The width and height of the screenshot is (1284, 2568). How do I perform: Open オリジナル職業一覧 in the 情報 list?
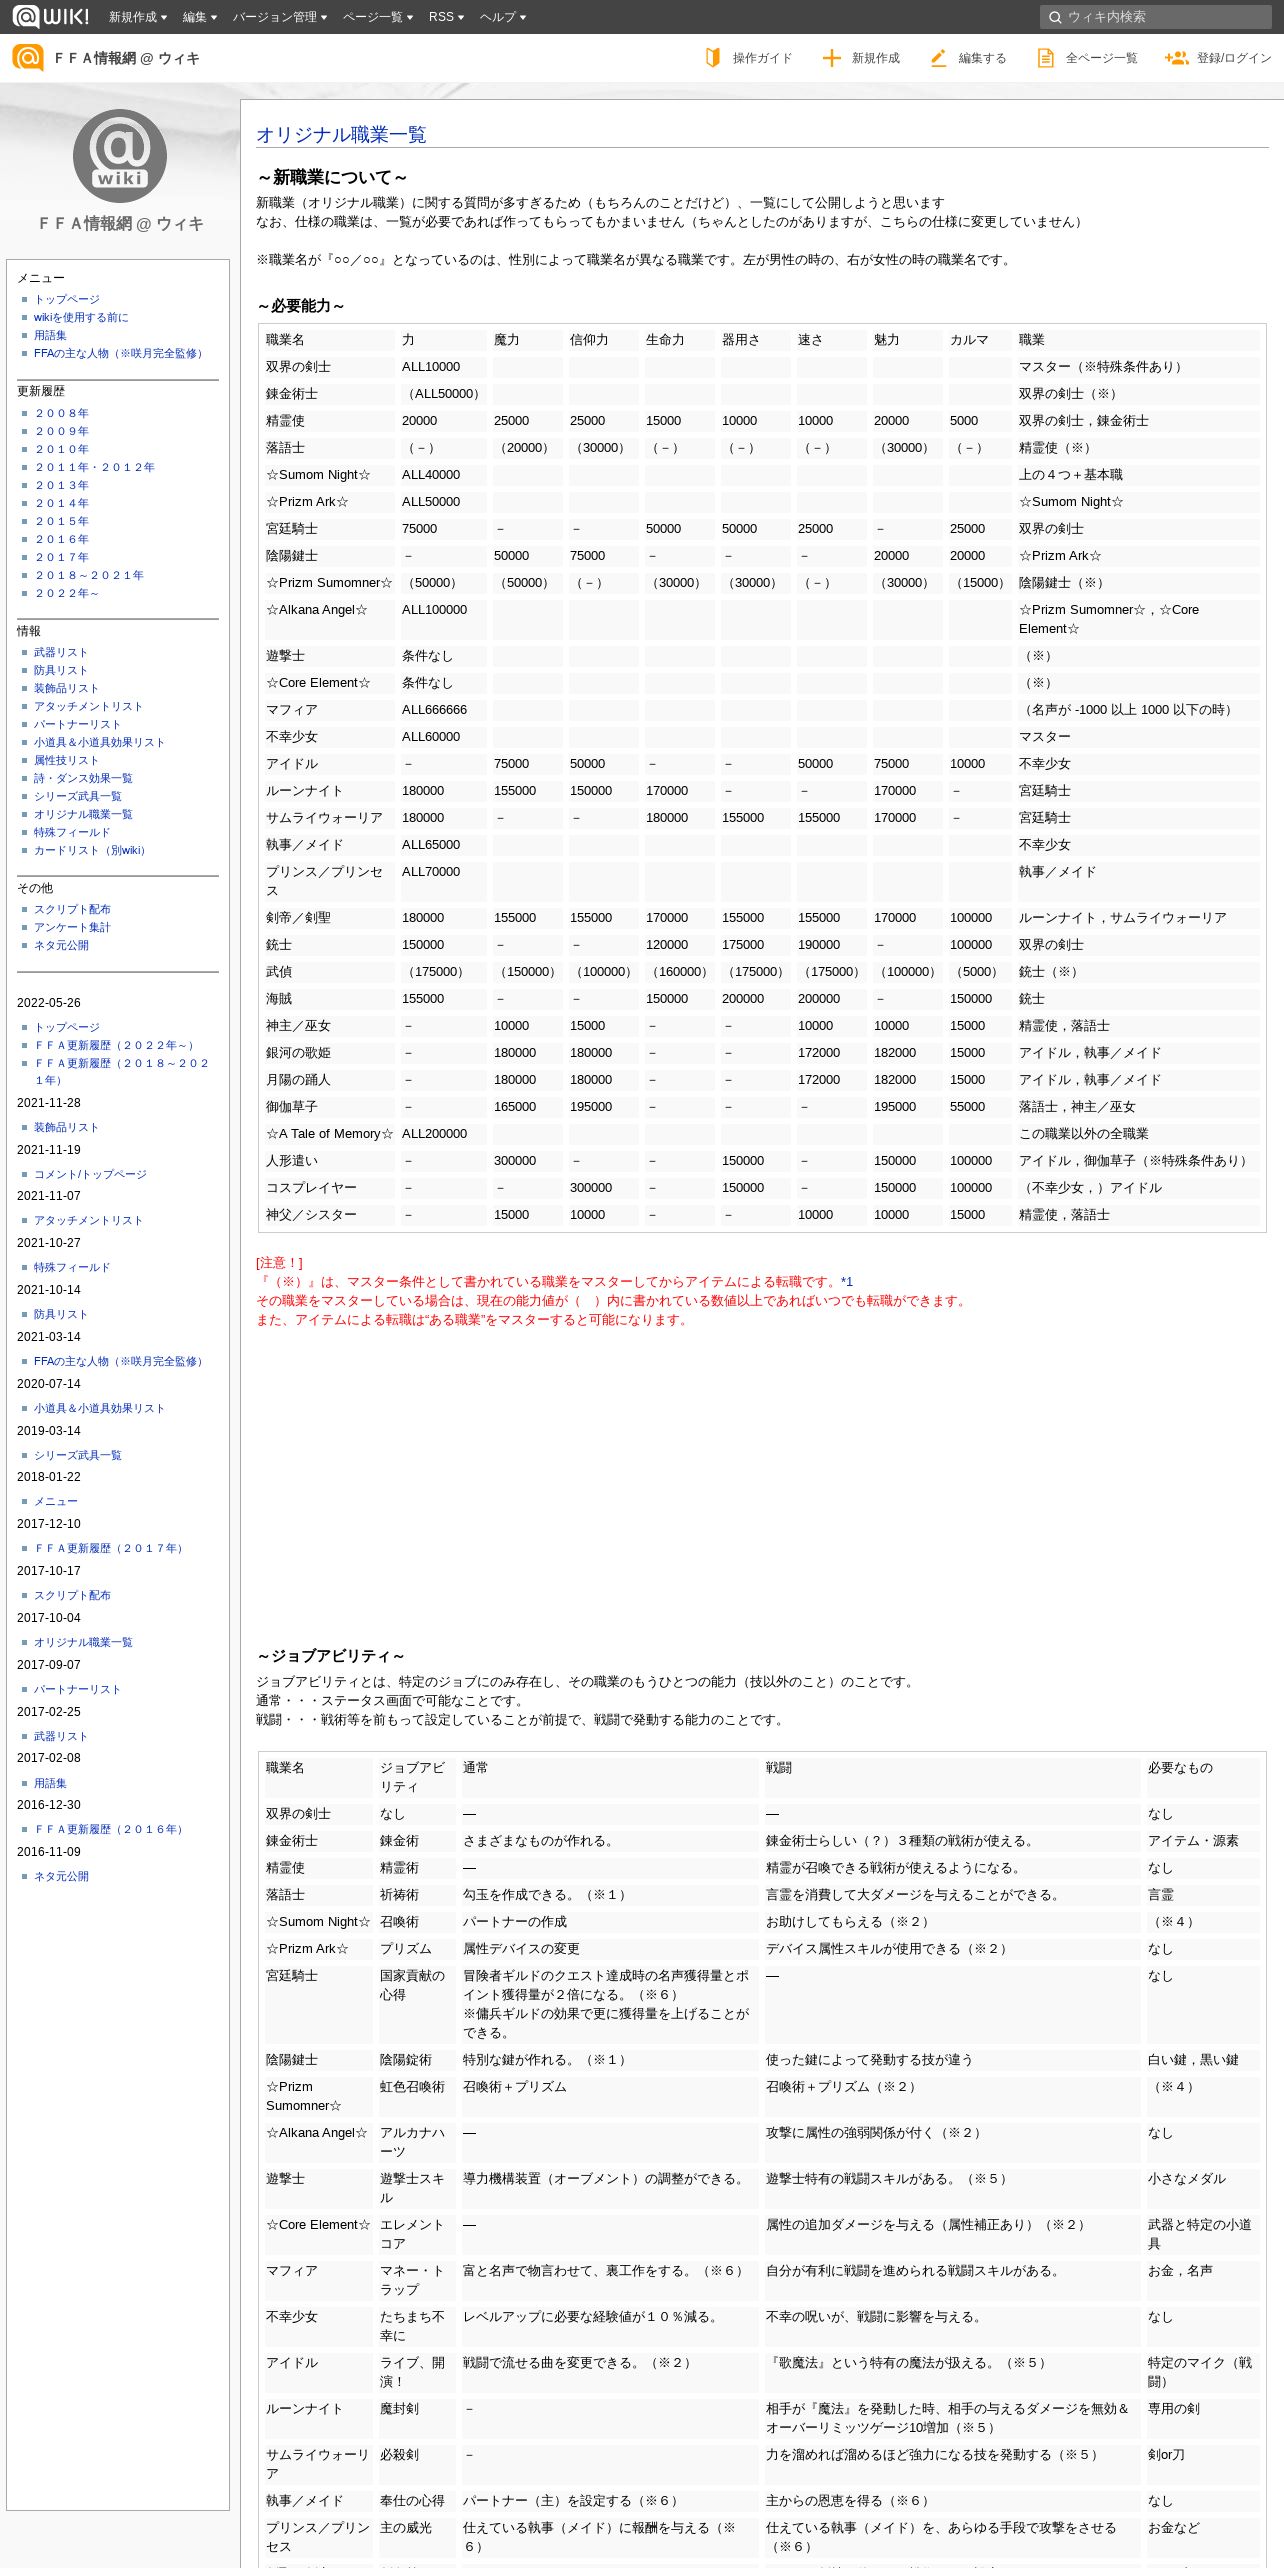(83, 814)
